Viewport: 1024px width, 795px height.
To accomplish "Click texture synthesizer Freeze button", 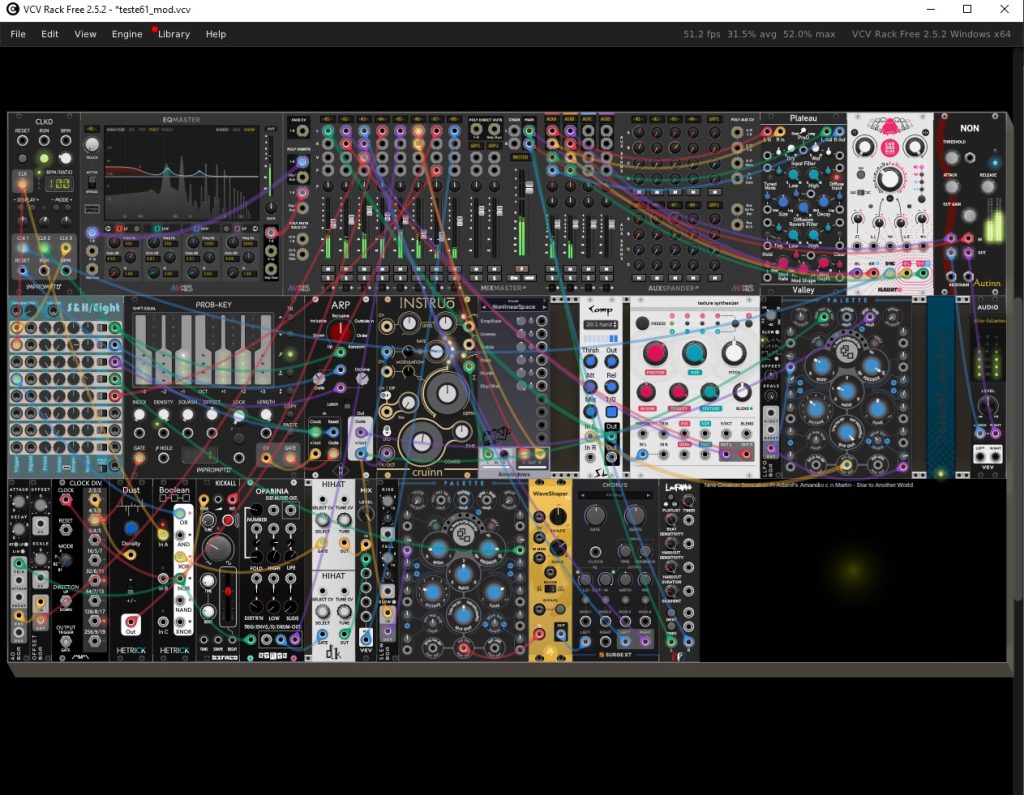I will (642, 323).
